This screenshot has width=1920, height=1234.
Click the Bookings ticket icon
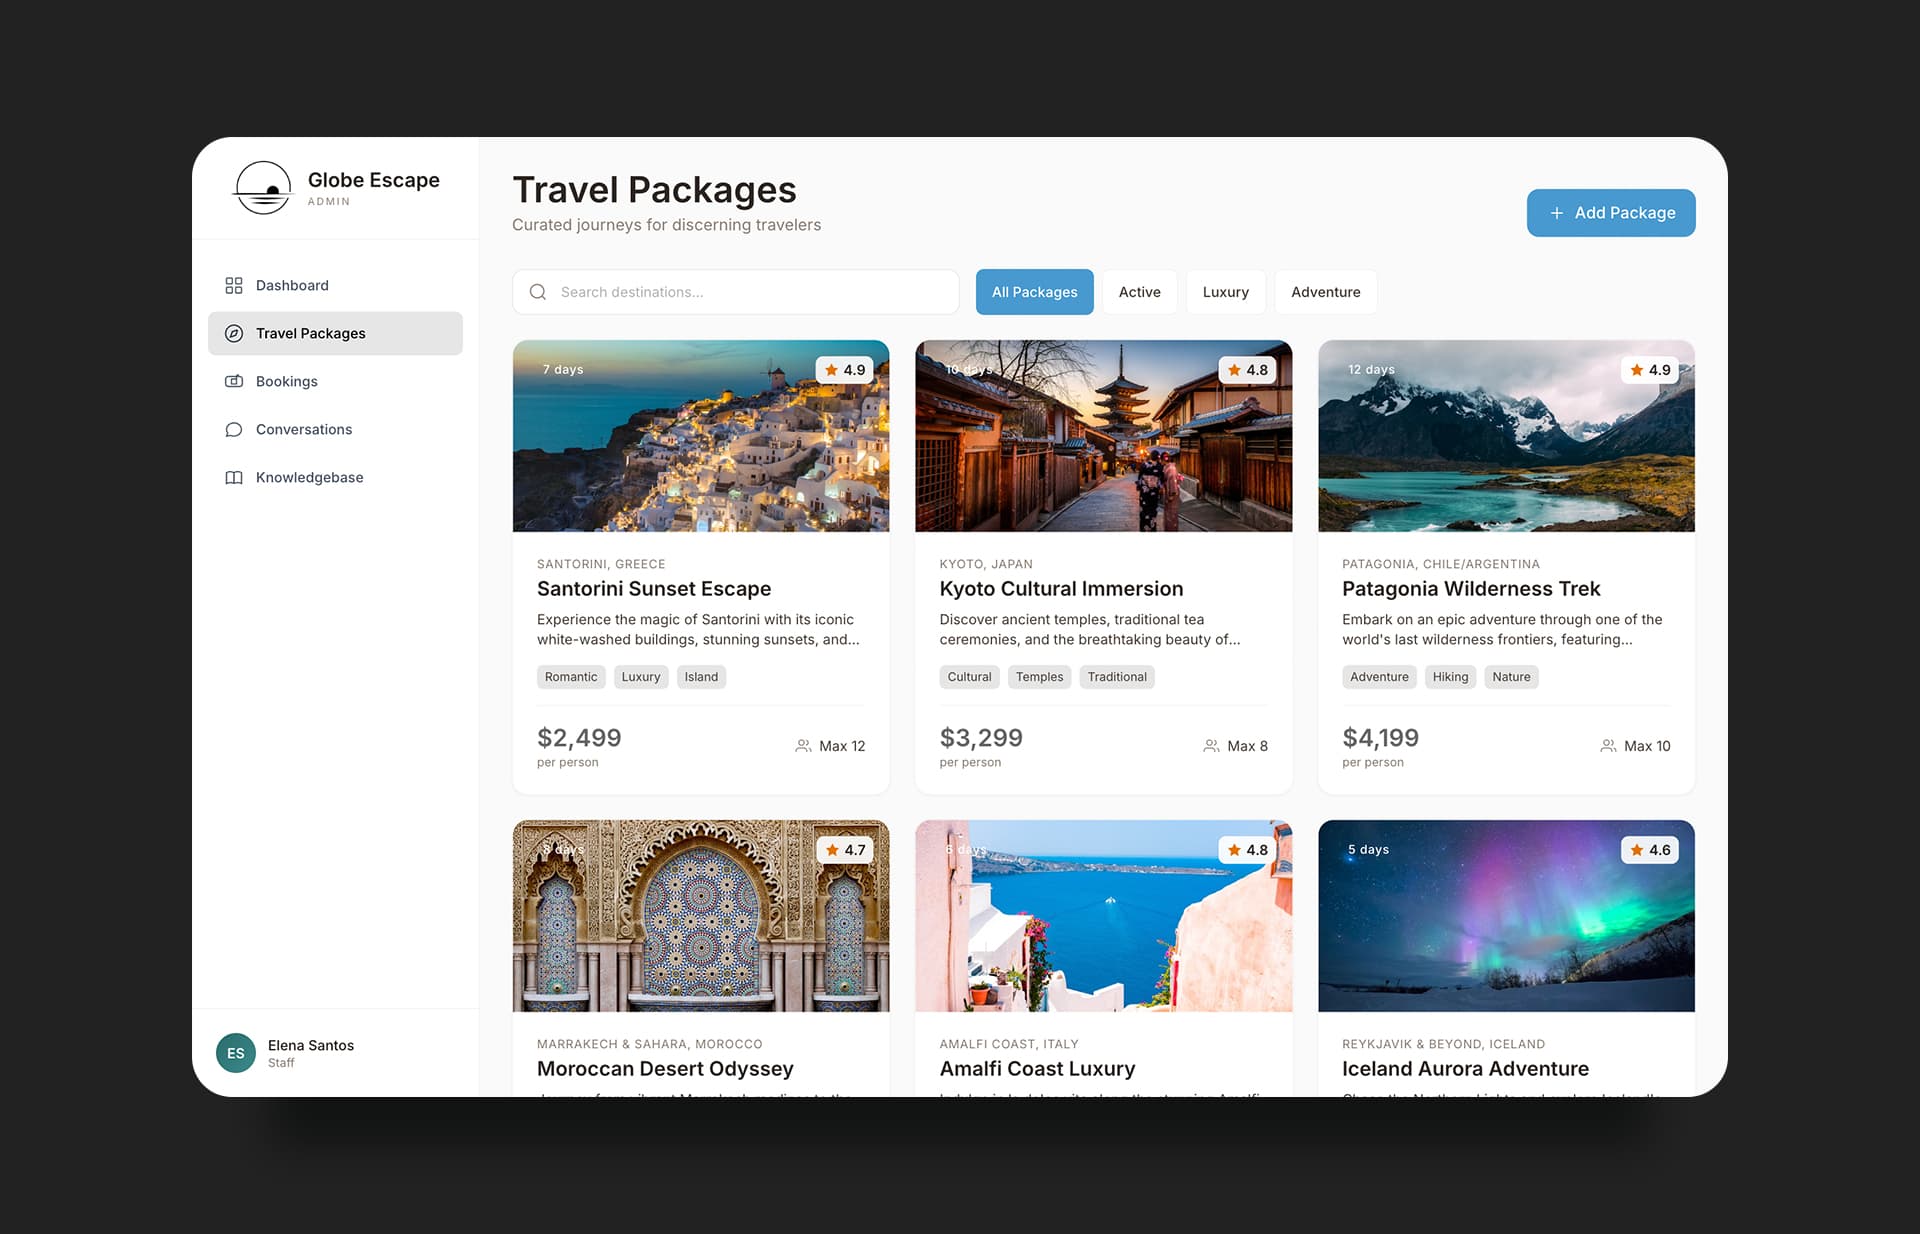point(234,381)
